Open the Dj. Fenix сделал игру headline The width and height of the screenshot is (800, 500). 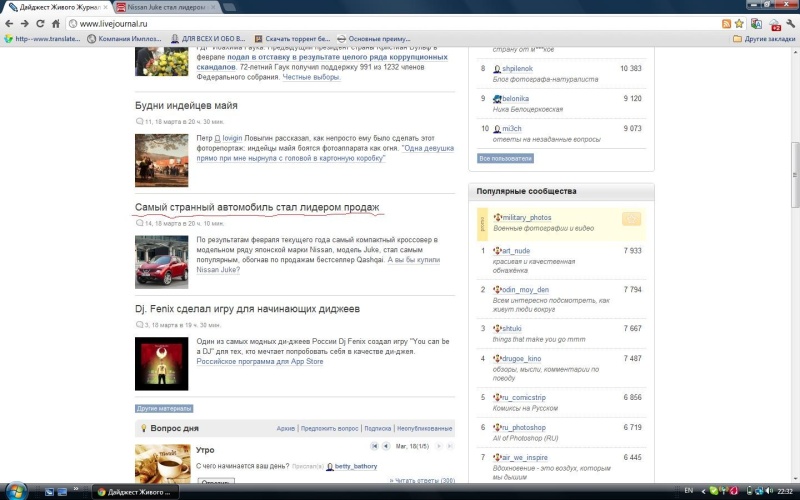point(247,309)
